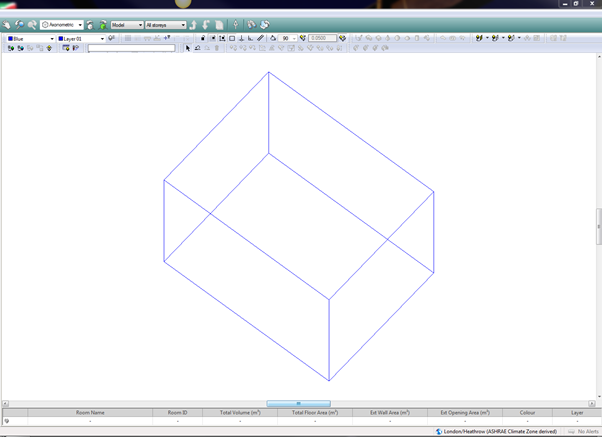The image size is (602, 437).
Task: Select the pan hand tool
Action: pyautogui.click(x=8, y=24)
